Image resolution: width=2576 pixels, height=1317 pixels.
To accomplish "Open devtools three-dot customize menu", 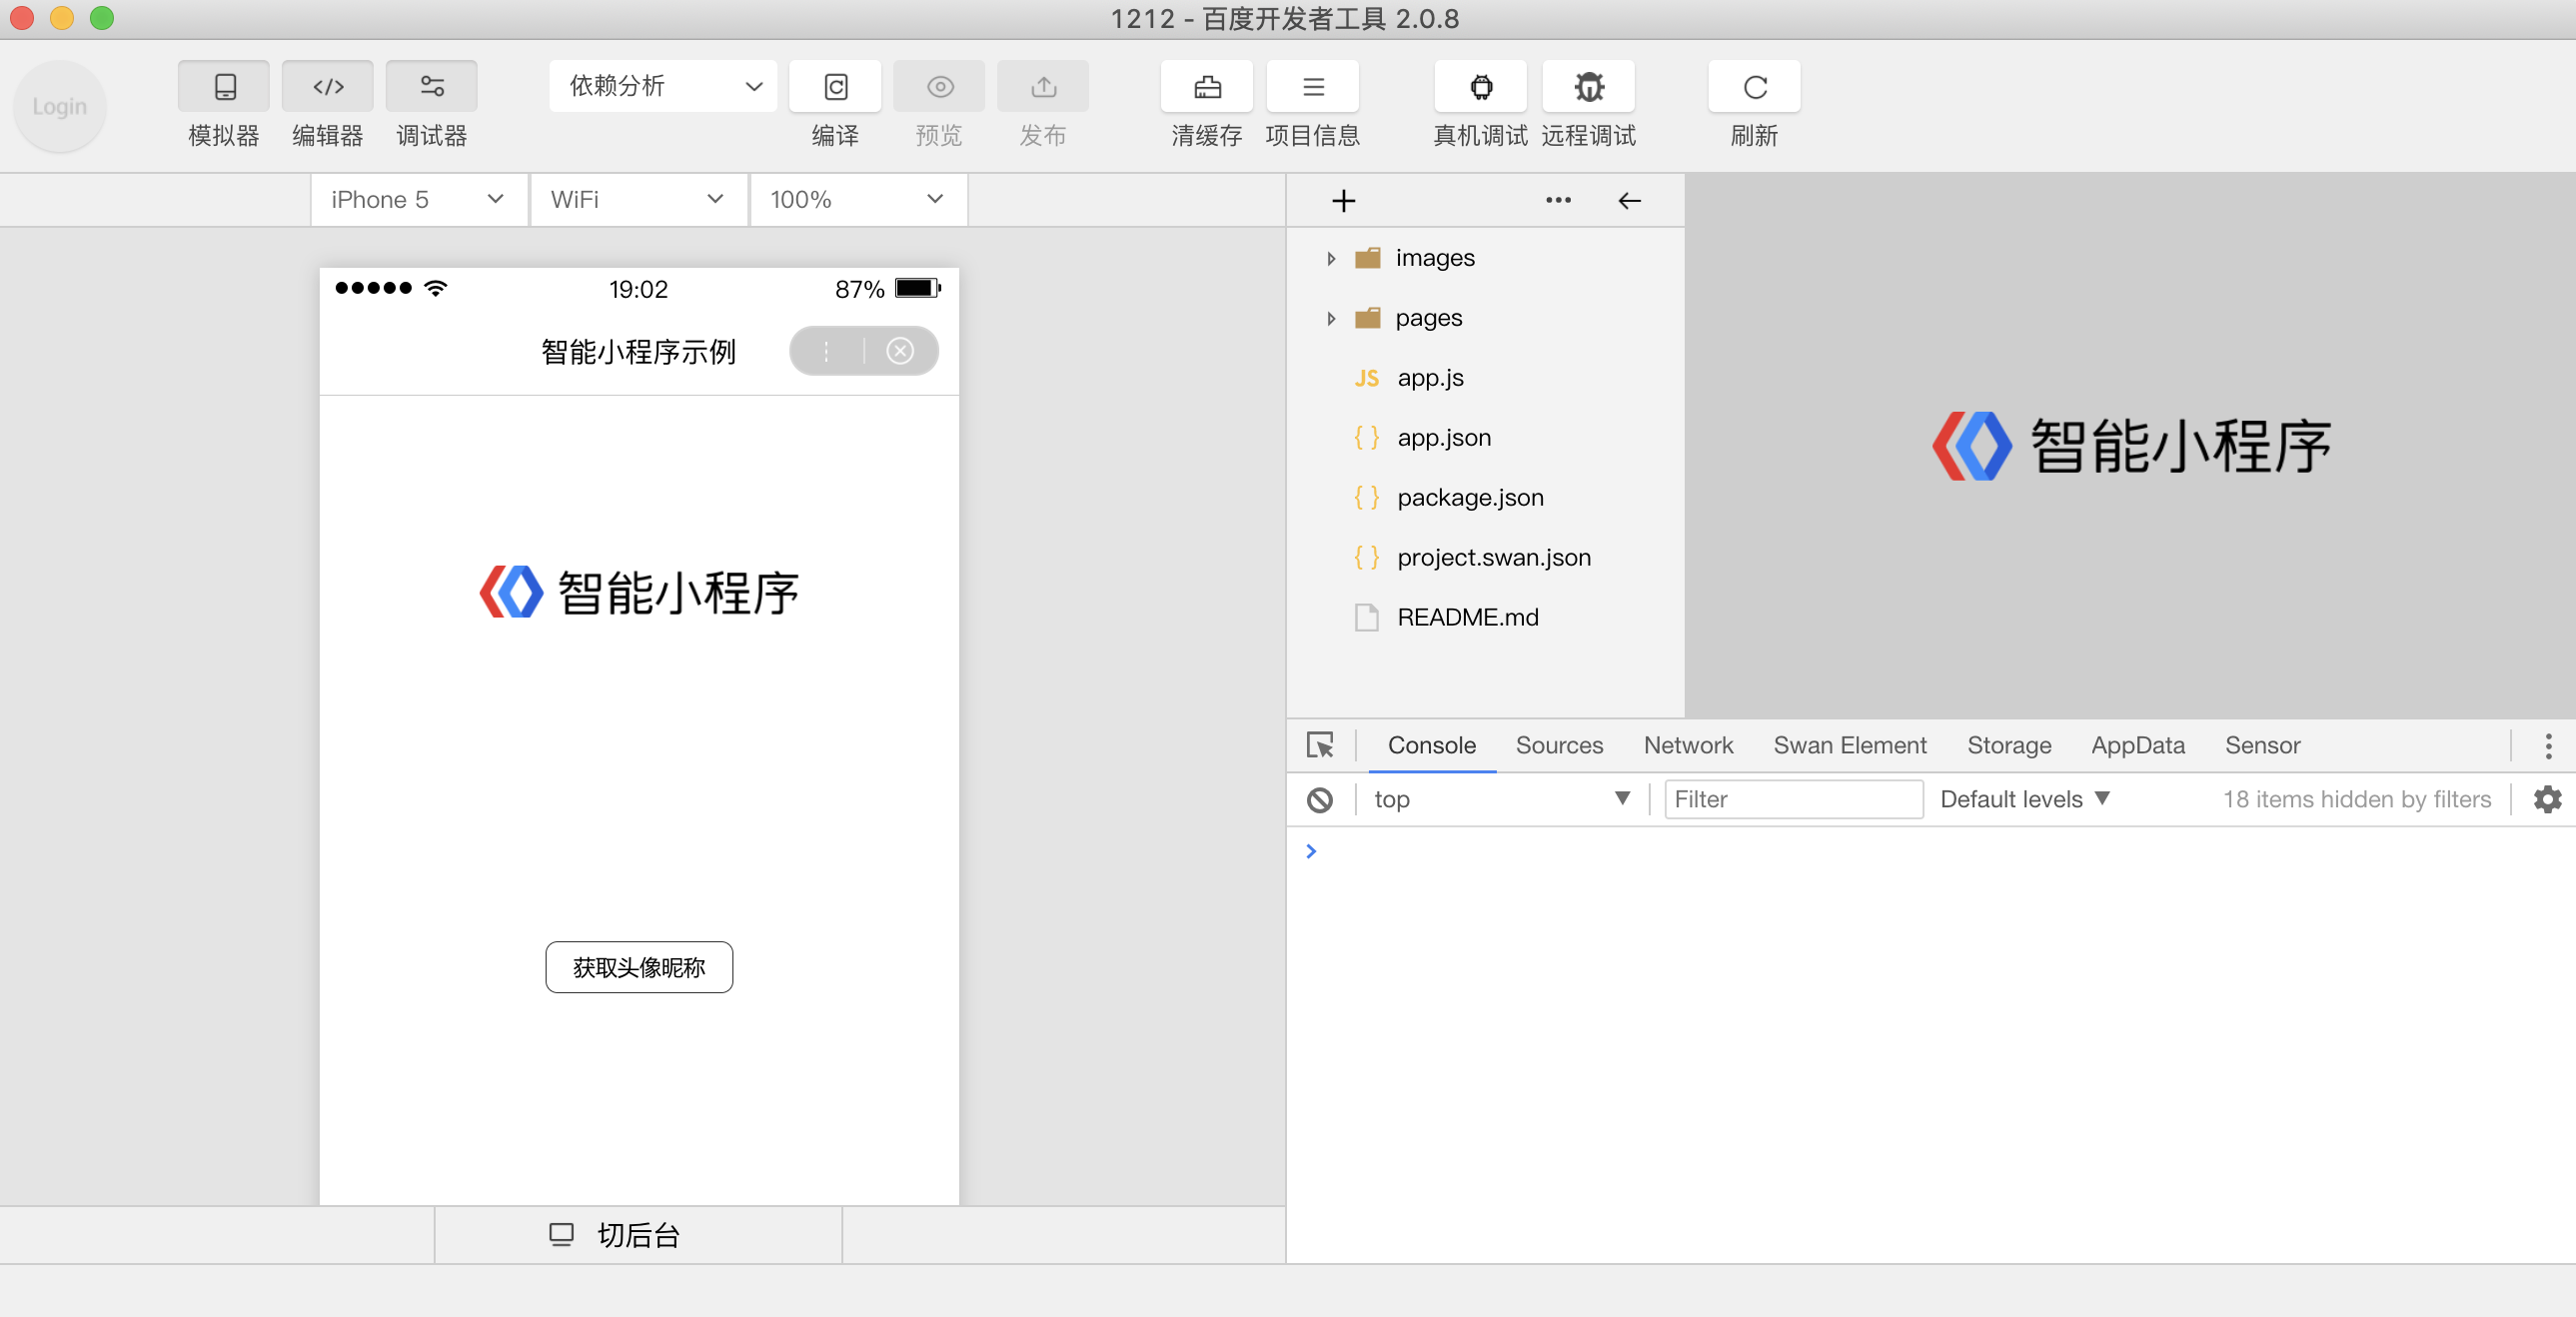I will (x=2548, y=745).
